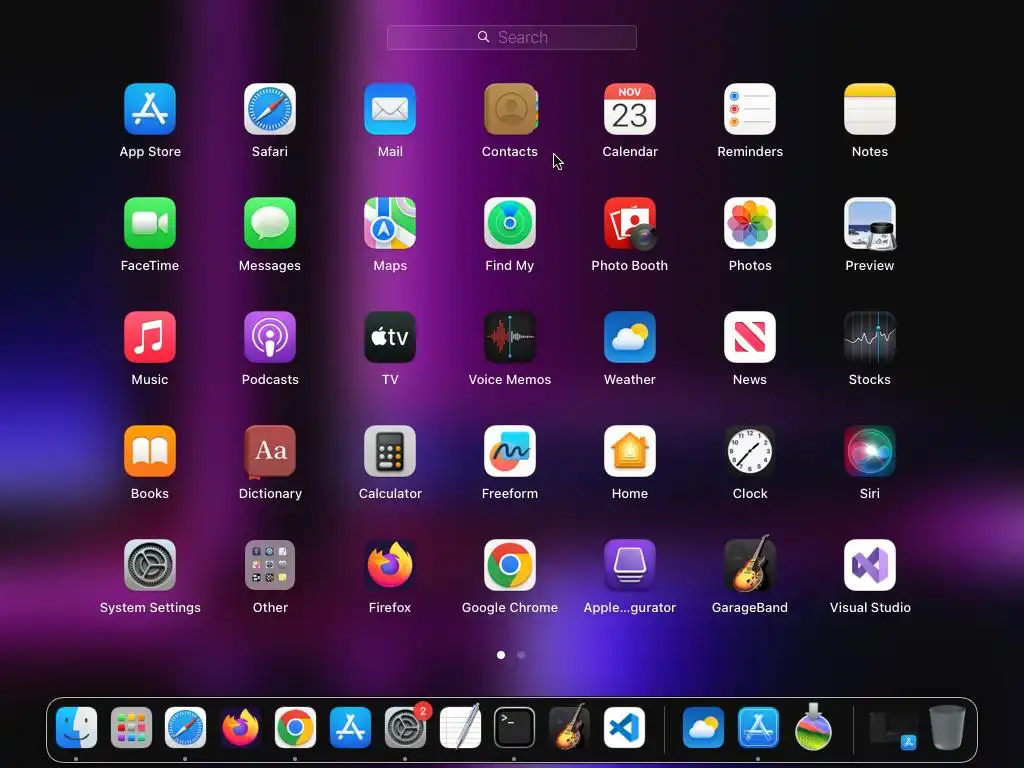The height and width of the screenshot is (768, 1024).
Task: Open Visual Studio Code in the Dock
Action: pyautogui.click(x=624, y=728)
